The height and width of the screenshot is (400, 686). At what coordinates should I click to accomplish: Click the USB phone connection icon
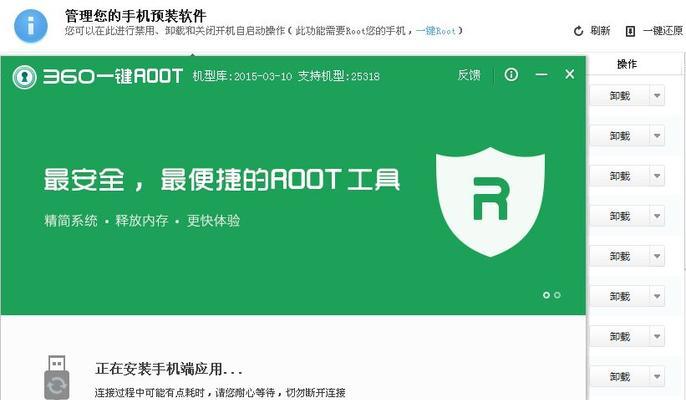pos(57,377)
